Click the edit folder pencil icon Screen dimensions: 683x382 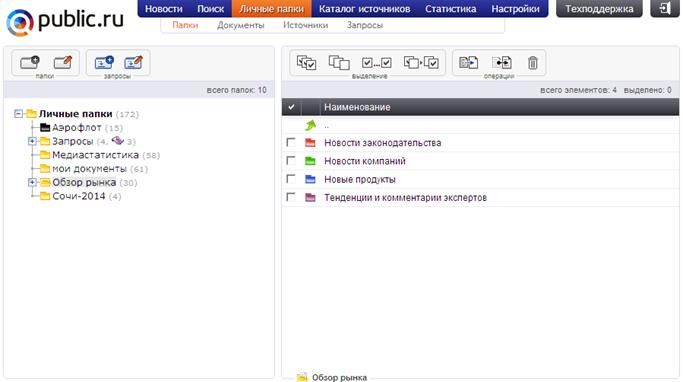point(63,62)
